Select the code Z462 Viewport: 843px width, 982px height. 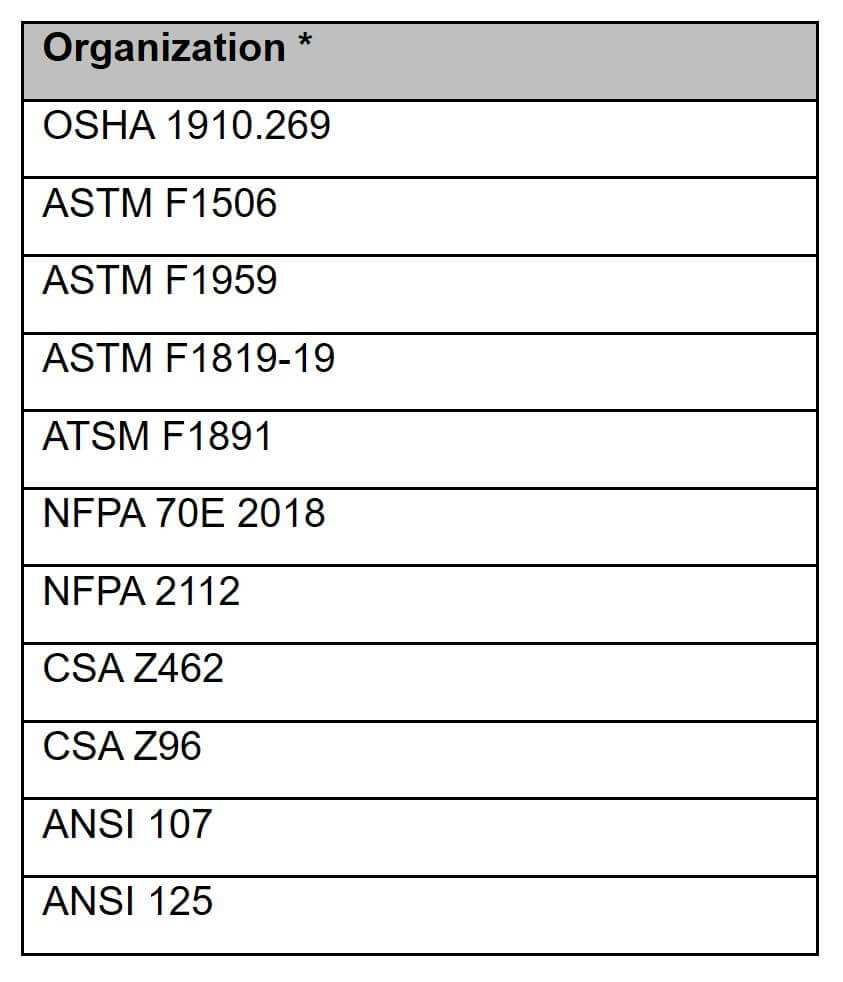tap(178, 668)
